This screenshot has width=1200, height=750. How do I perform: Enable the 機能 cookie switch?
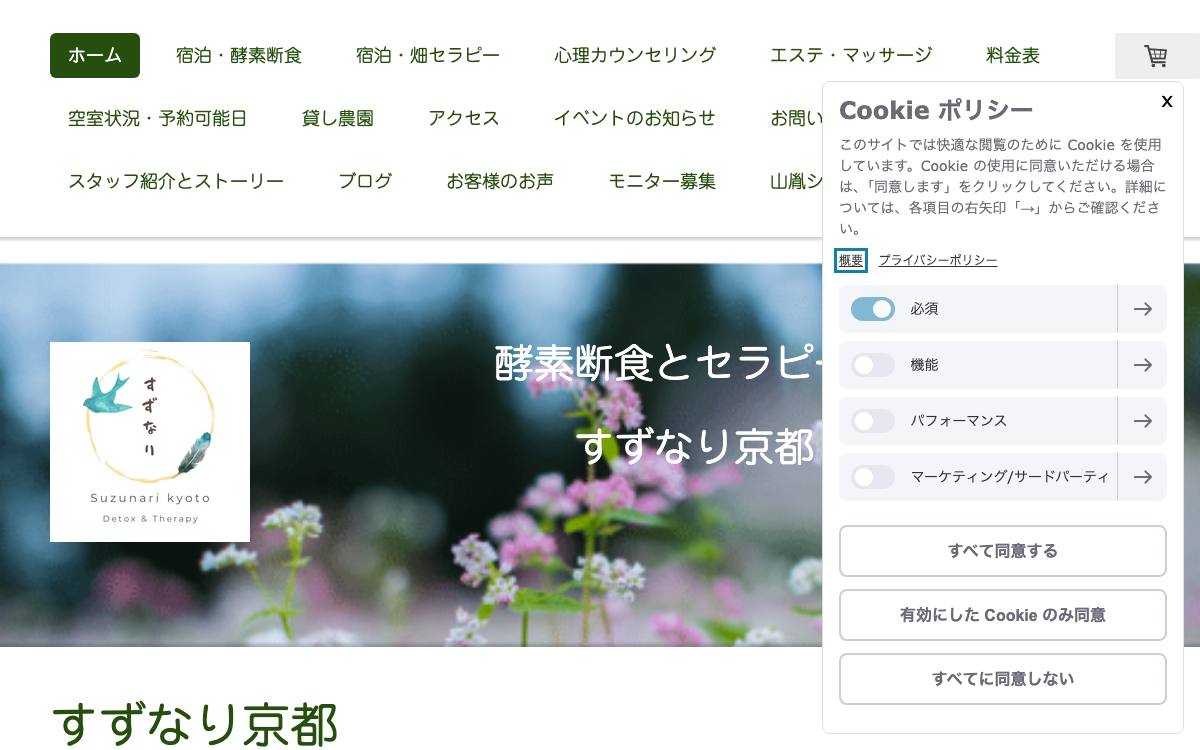873,365
